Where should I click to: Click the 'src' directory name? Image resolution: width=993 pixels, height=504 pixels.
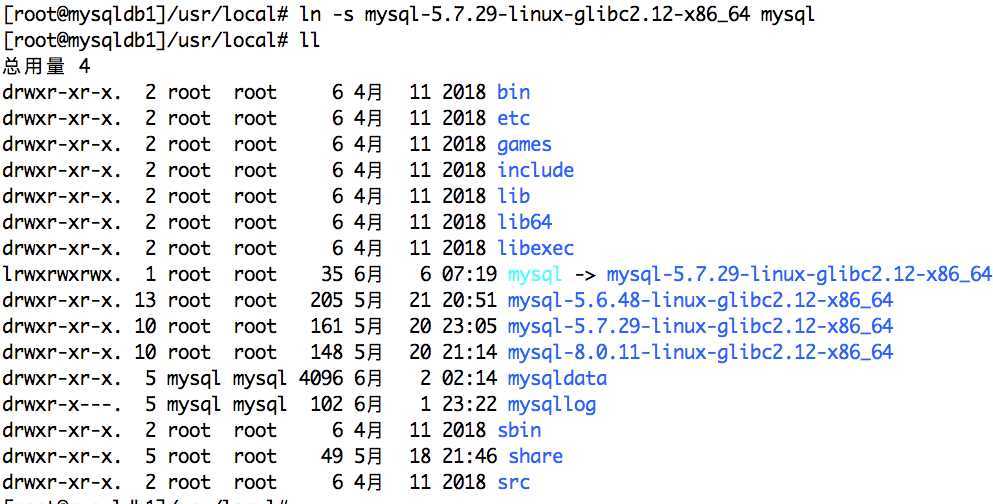click(x=514, y=482)
